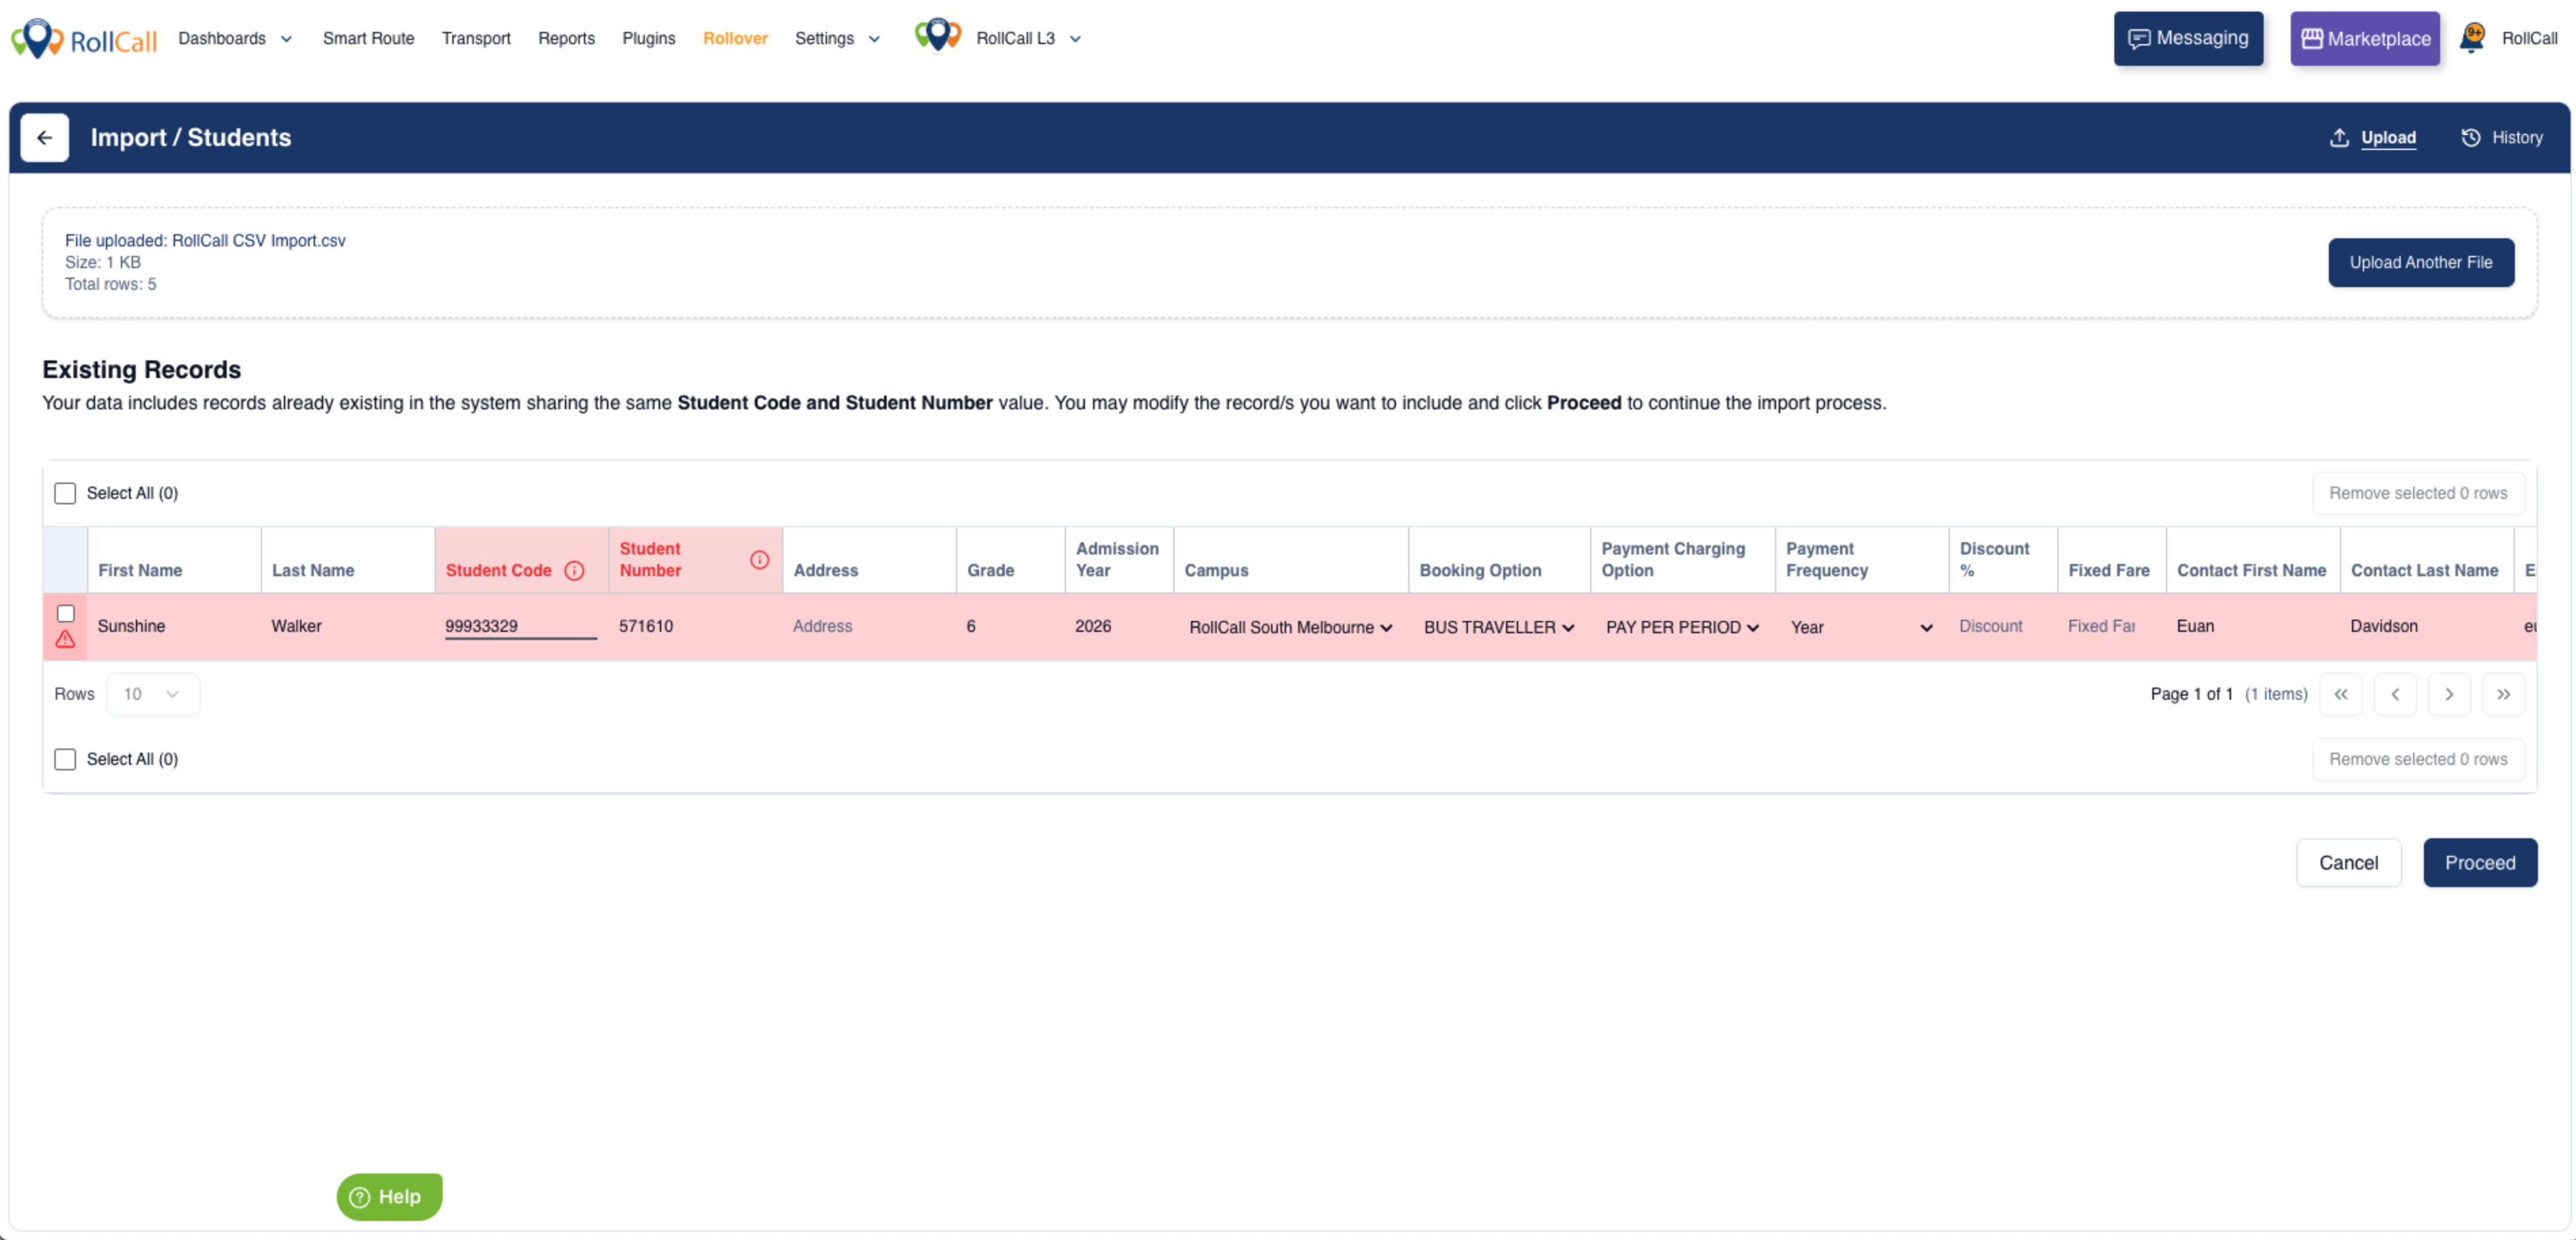Click the Student Code info icon
Viewport: 2576px width, 1240px height.
click(574, 570)
